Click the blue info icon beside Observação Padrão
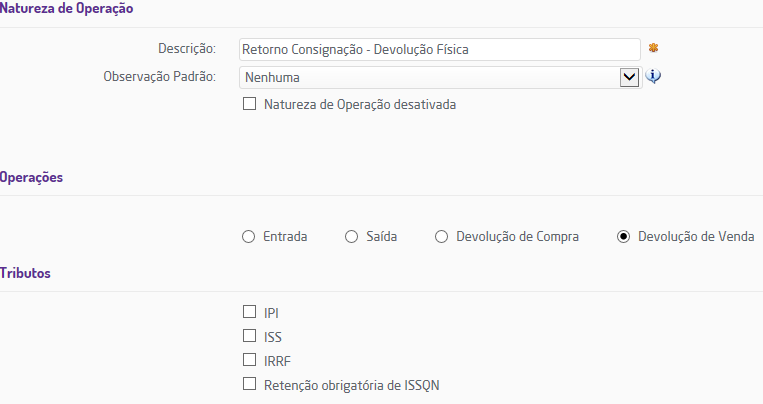 click(654, 76)
